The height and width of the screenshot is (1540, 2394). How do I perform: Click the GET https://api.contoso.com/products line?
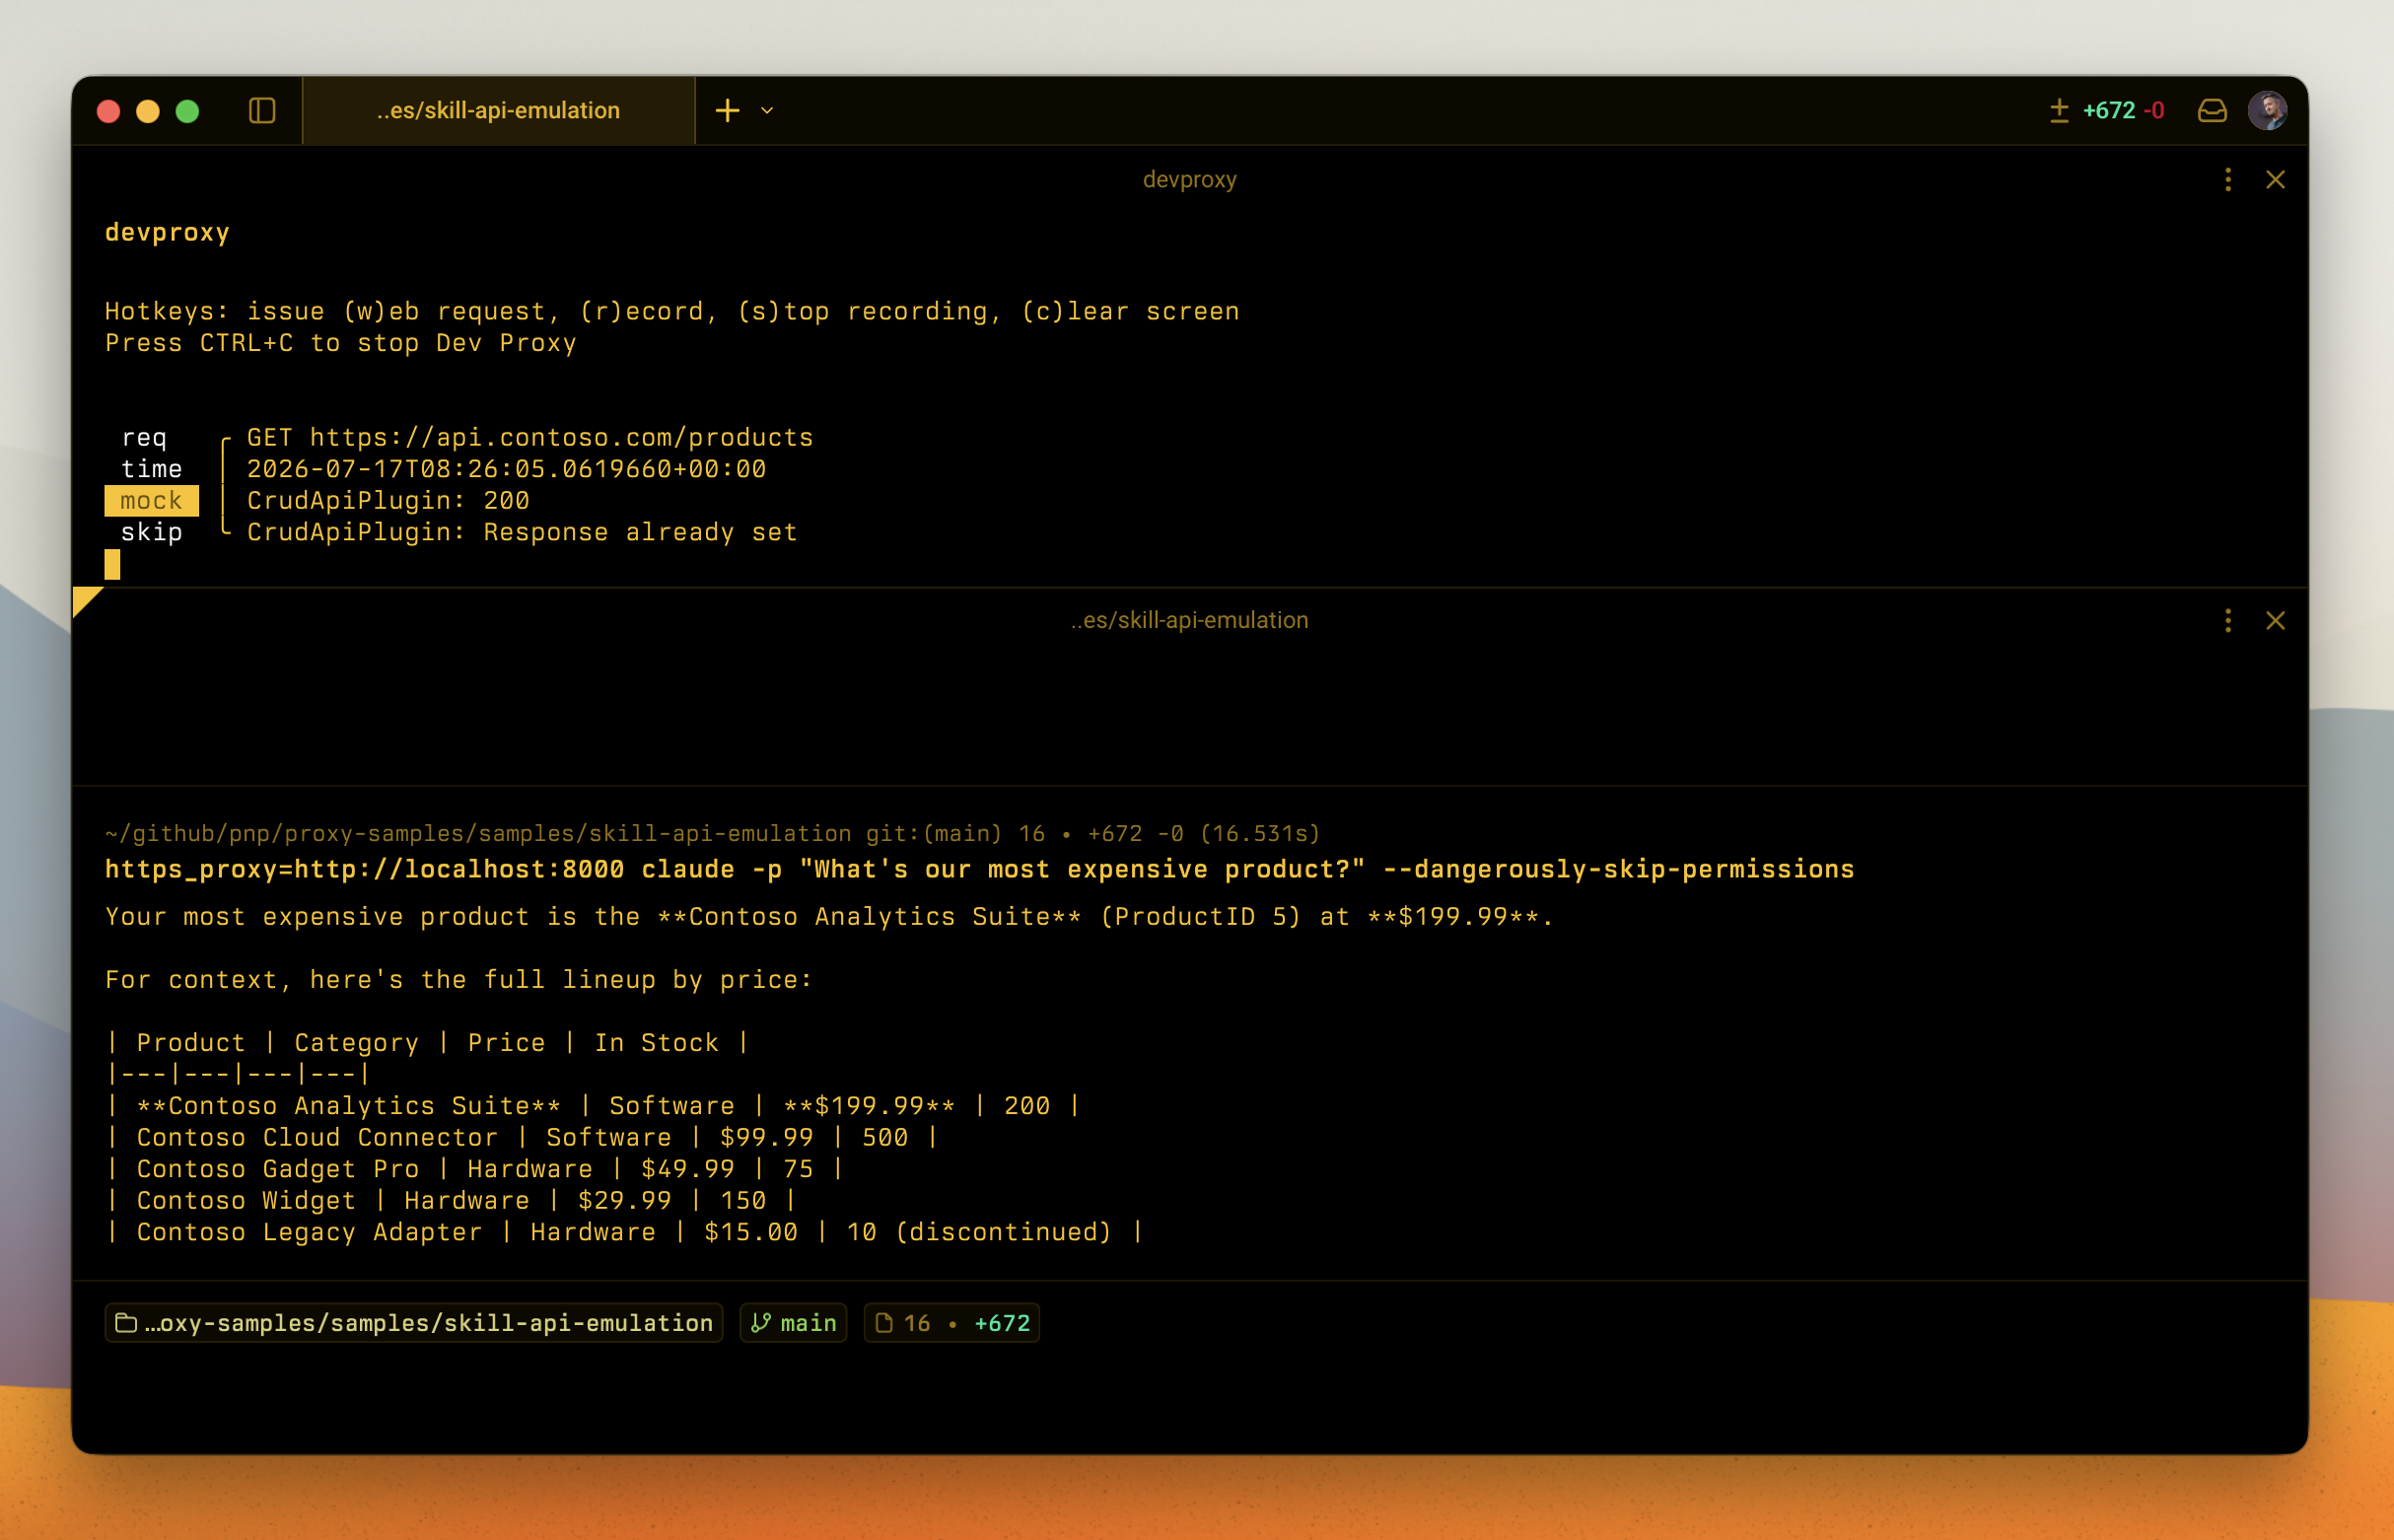click(x=530, y=438)
